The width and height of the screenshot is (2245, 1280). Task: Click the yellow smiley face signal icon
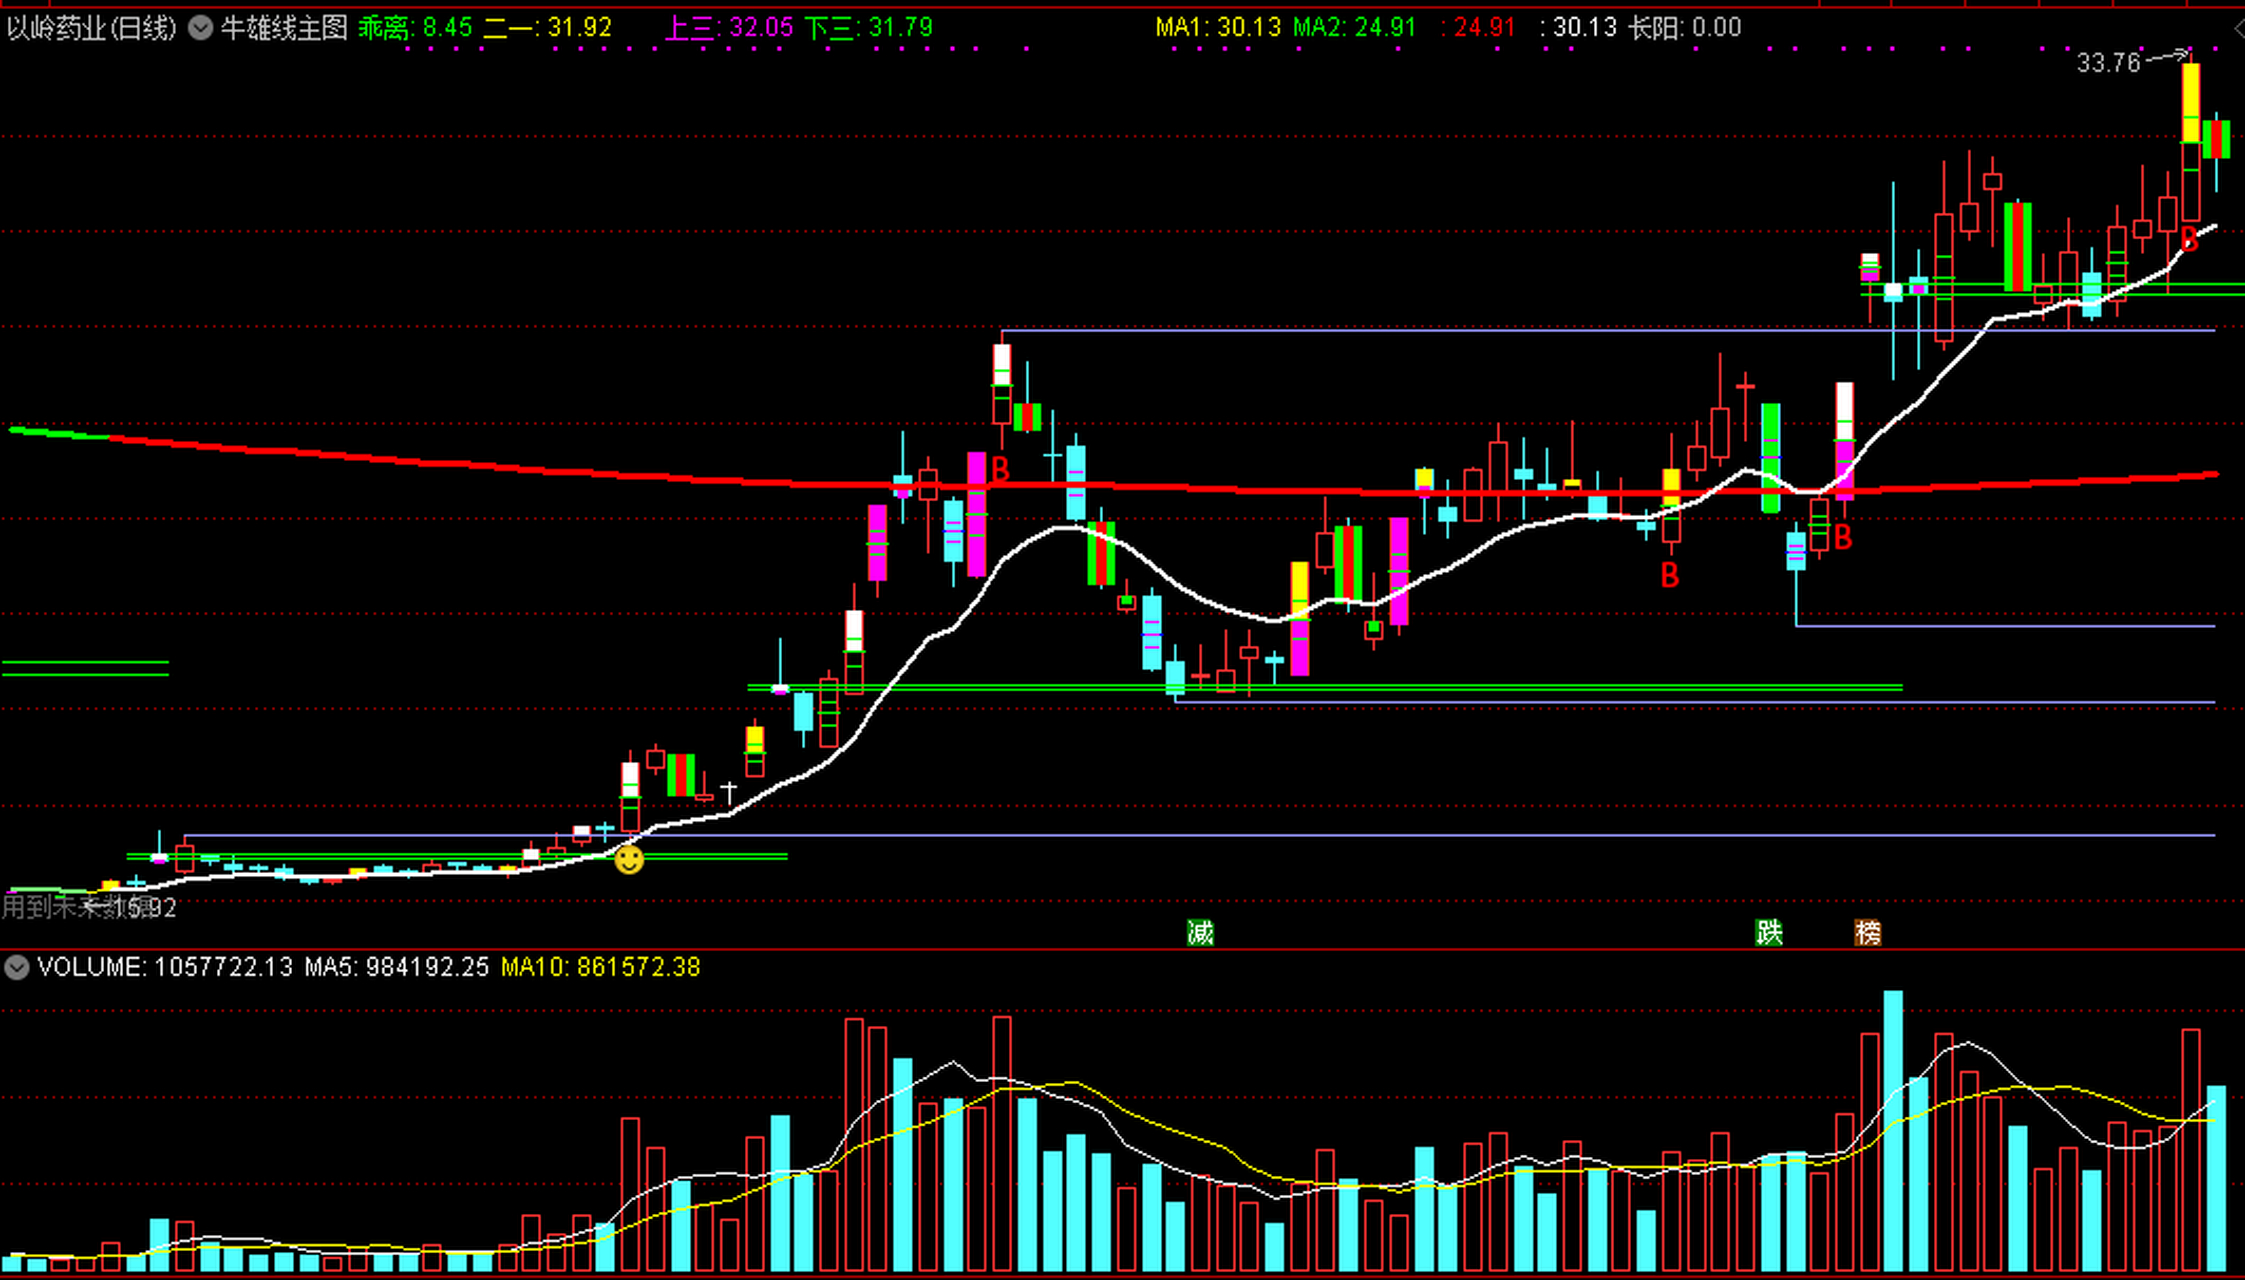629,859
